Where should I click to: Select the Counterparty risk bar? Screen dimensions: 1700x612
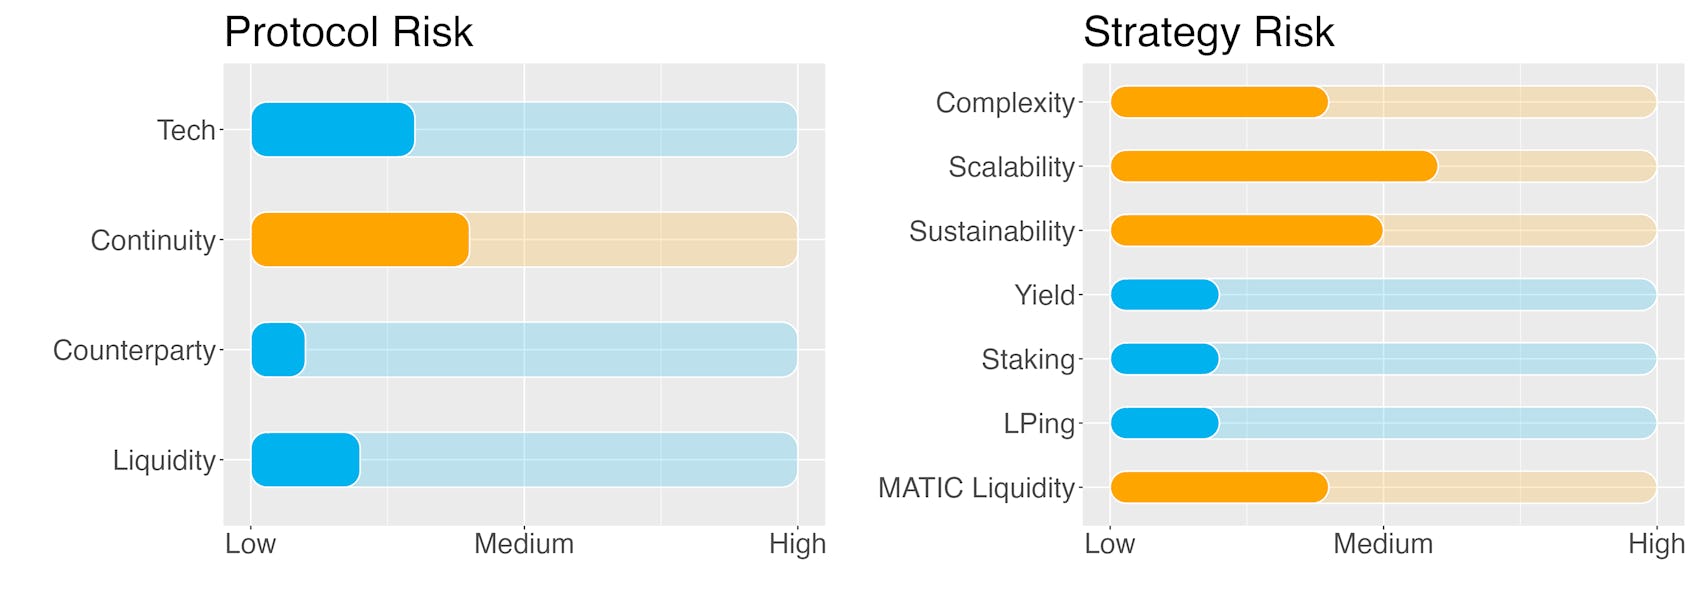click(278, 349)
